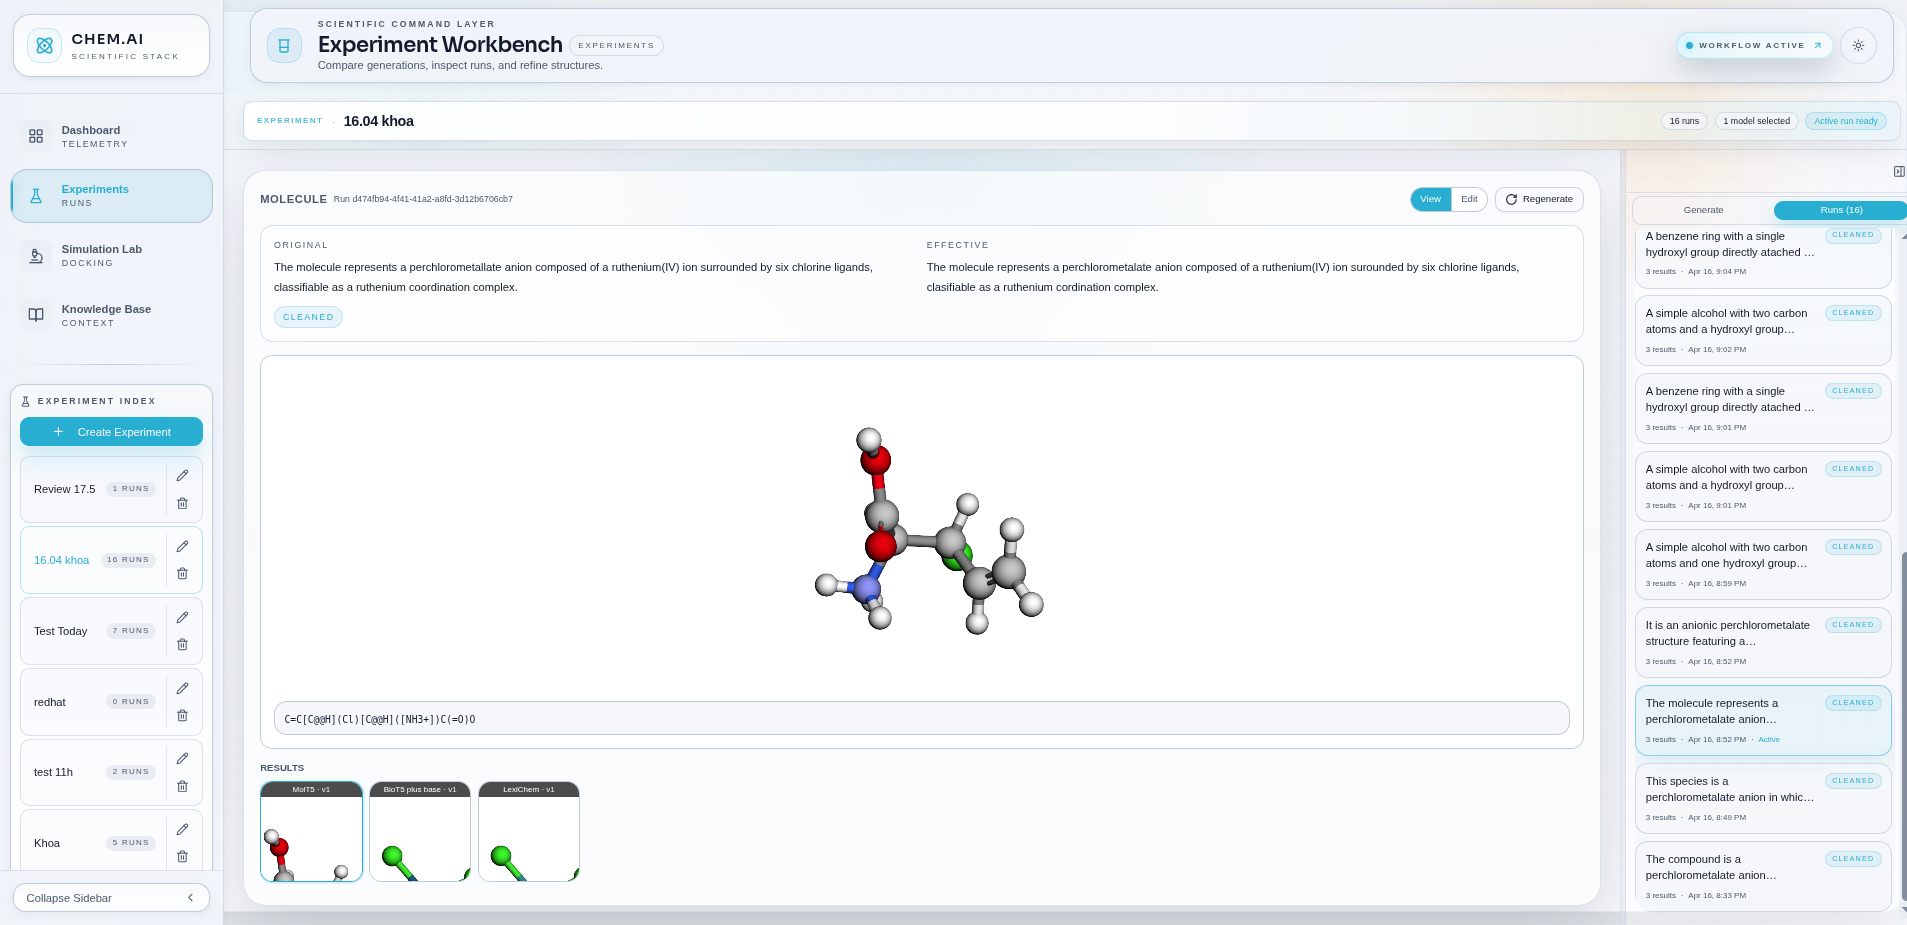Viewport: 1907px width, 925px height.
Task: Select the BioT5 plus base result thumbnail
Action: (x=420, y=832)
